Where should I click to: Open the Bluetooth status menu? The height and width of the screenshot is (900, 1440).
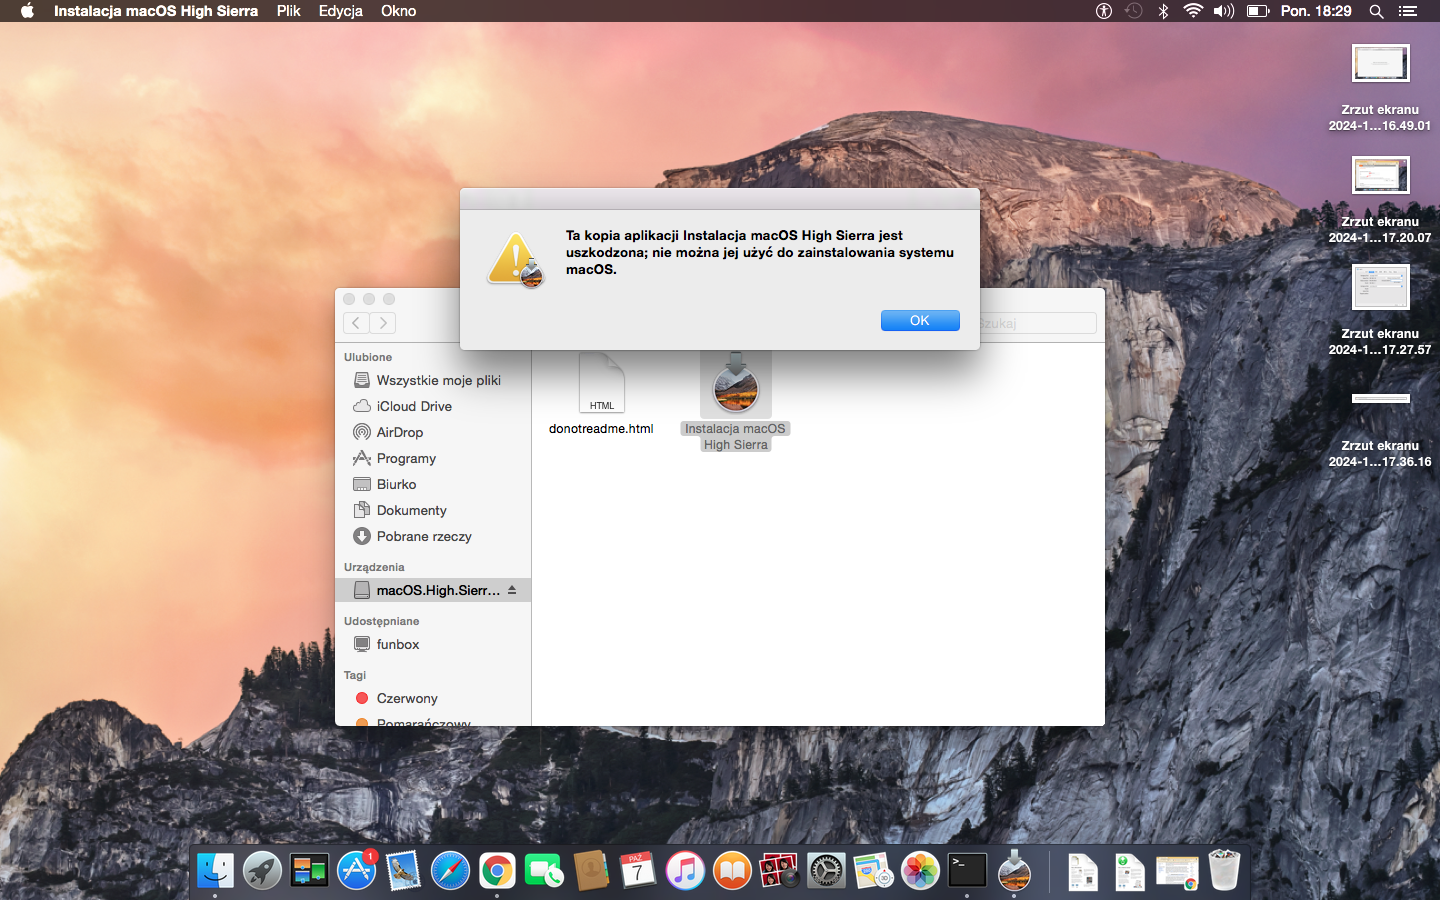(1163, 11)
